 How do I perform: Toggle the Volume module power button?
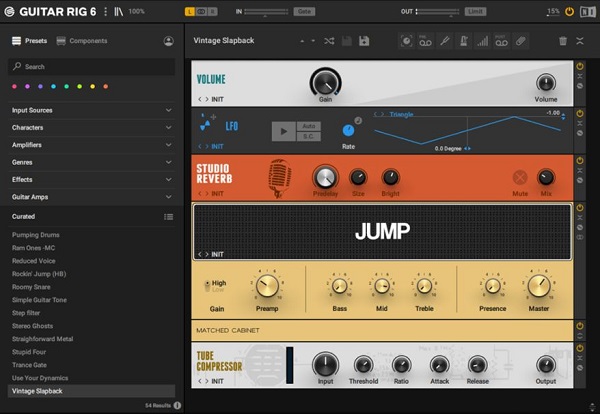click(580, 66)
